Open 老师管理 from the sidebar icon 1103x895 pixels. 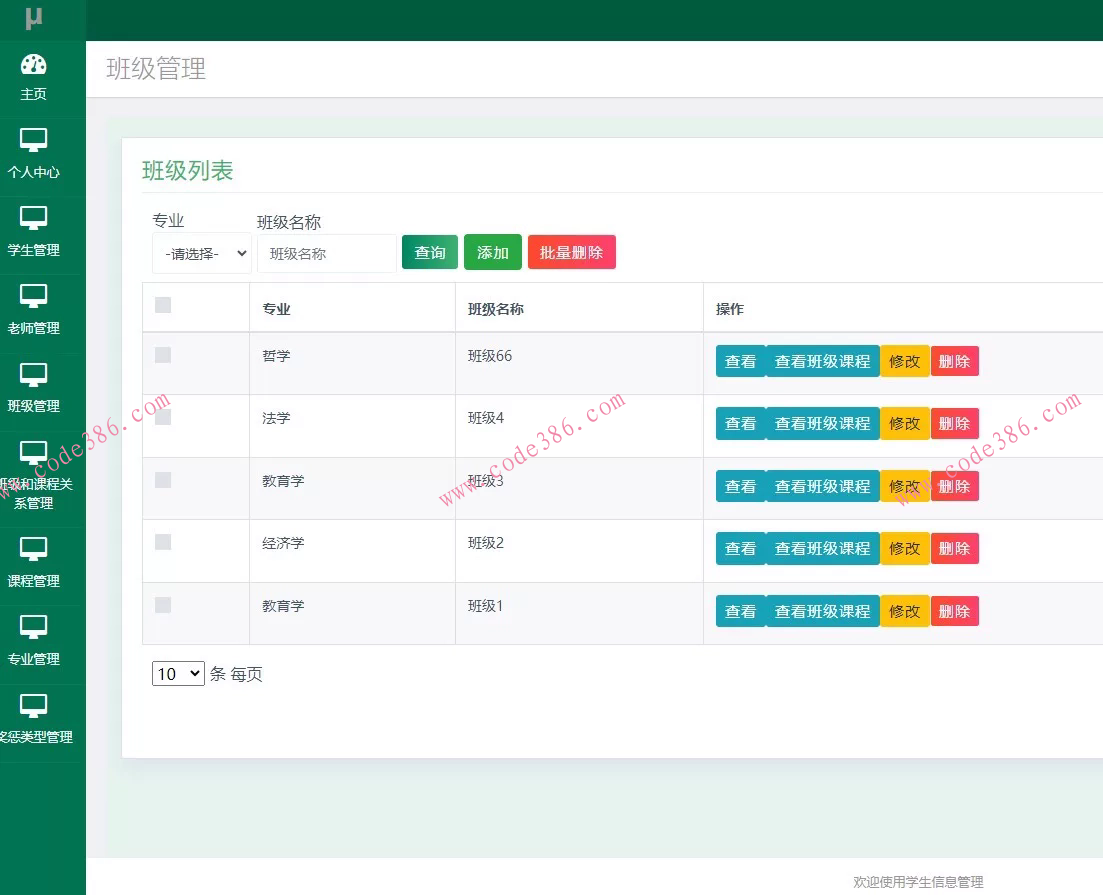pos(33,295)
